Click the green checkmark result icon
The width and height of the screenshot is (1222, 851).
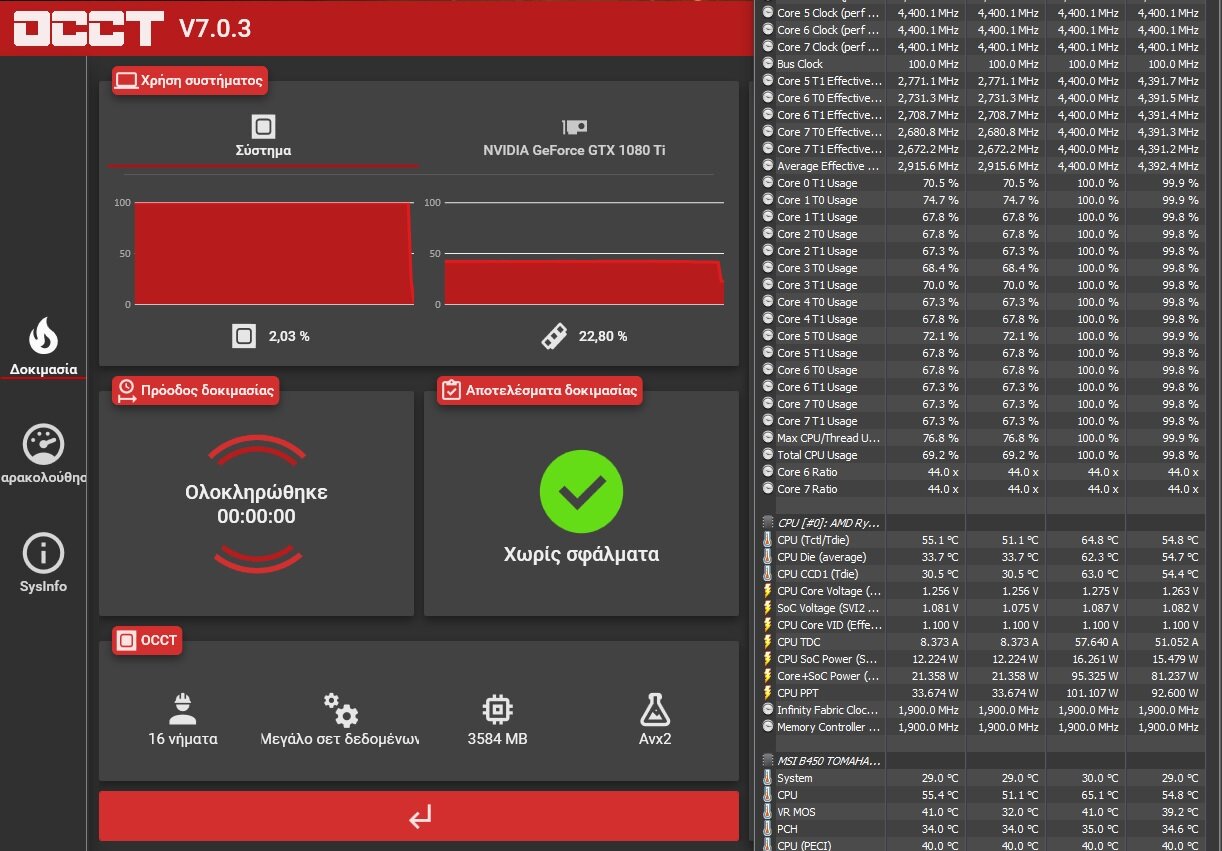(x=581, y=491)
